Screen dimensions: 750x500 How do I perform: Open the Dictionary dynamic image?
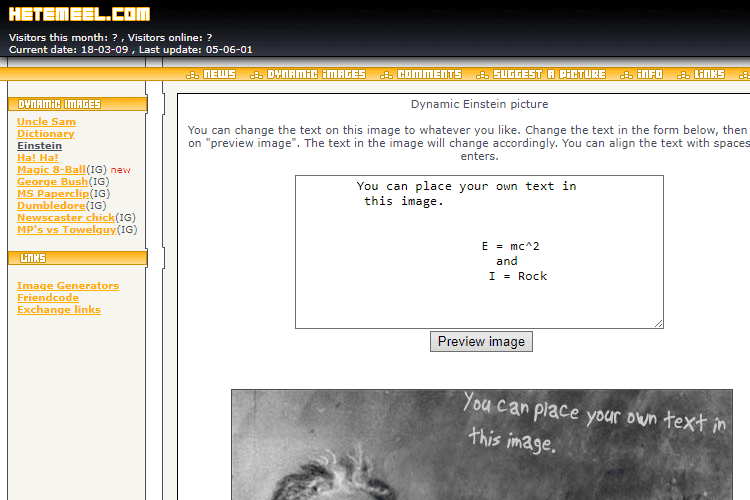point(46,133)
